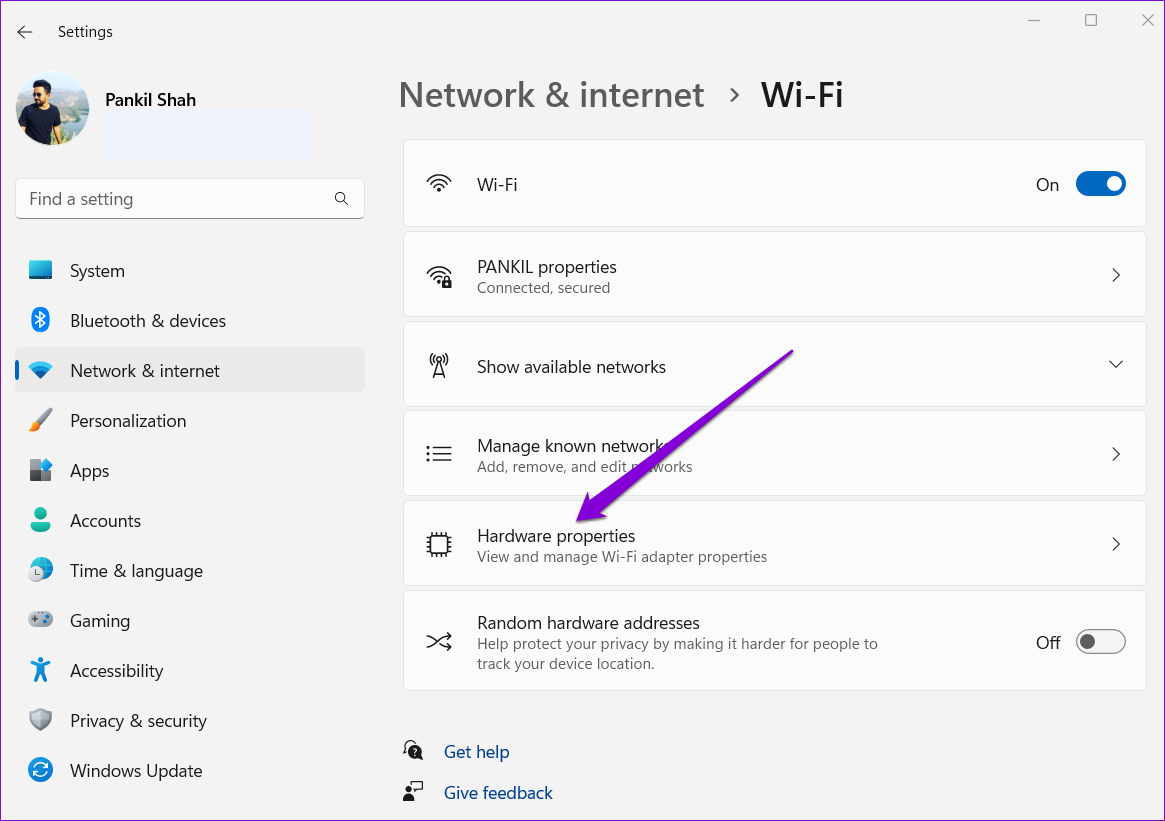Click the System monitor icon in sidebar

(40, 271)
